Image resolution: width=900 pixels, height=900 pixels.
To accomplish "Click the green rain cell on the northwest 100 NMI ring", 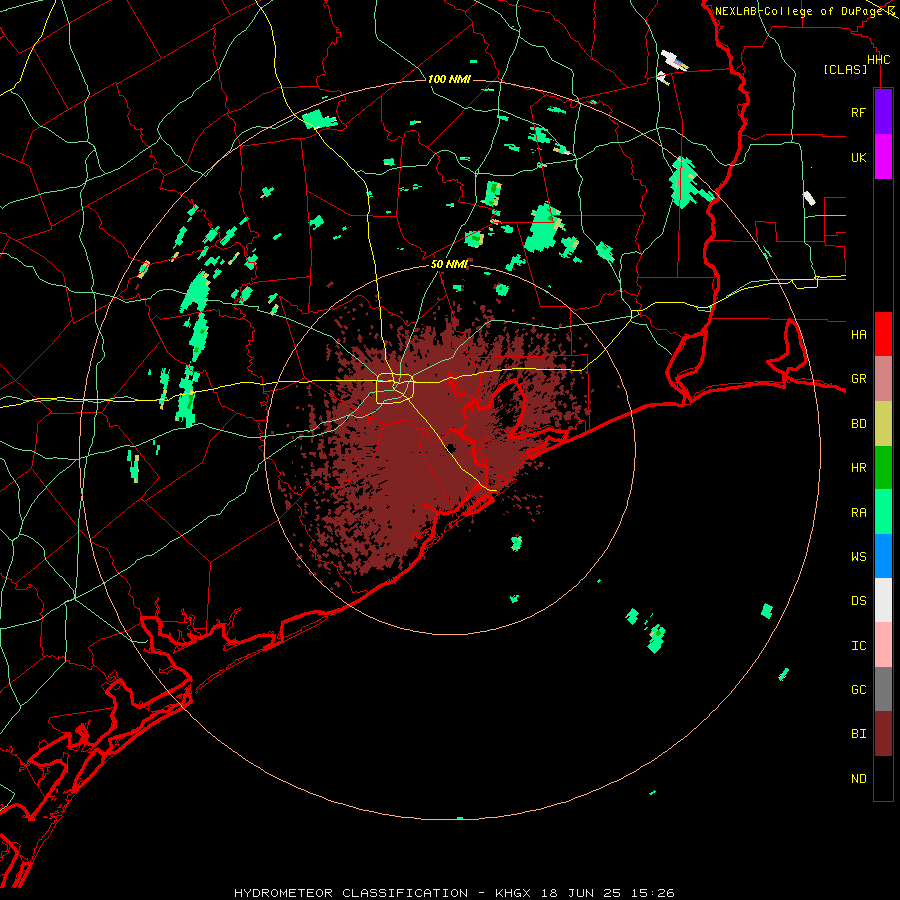I will 319,120.
